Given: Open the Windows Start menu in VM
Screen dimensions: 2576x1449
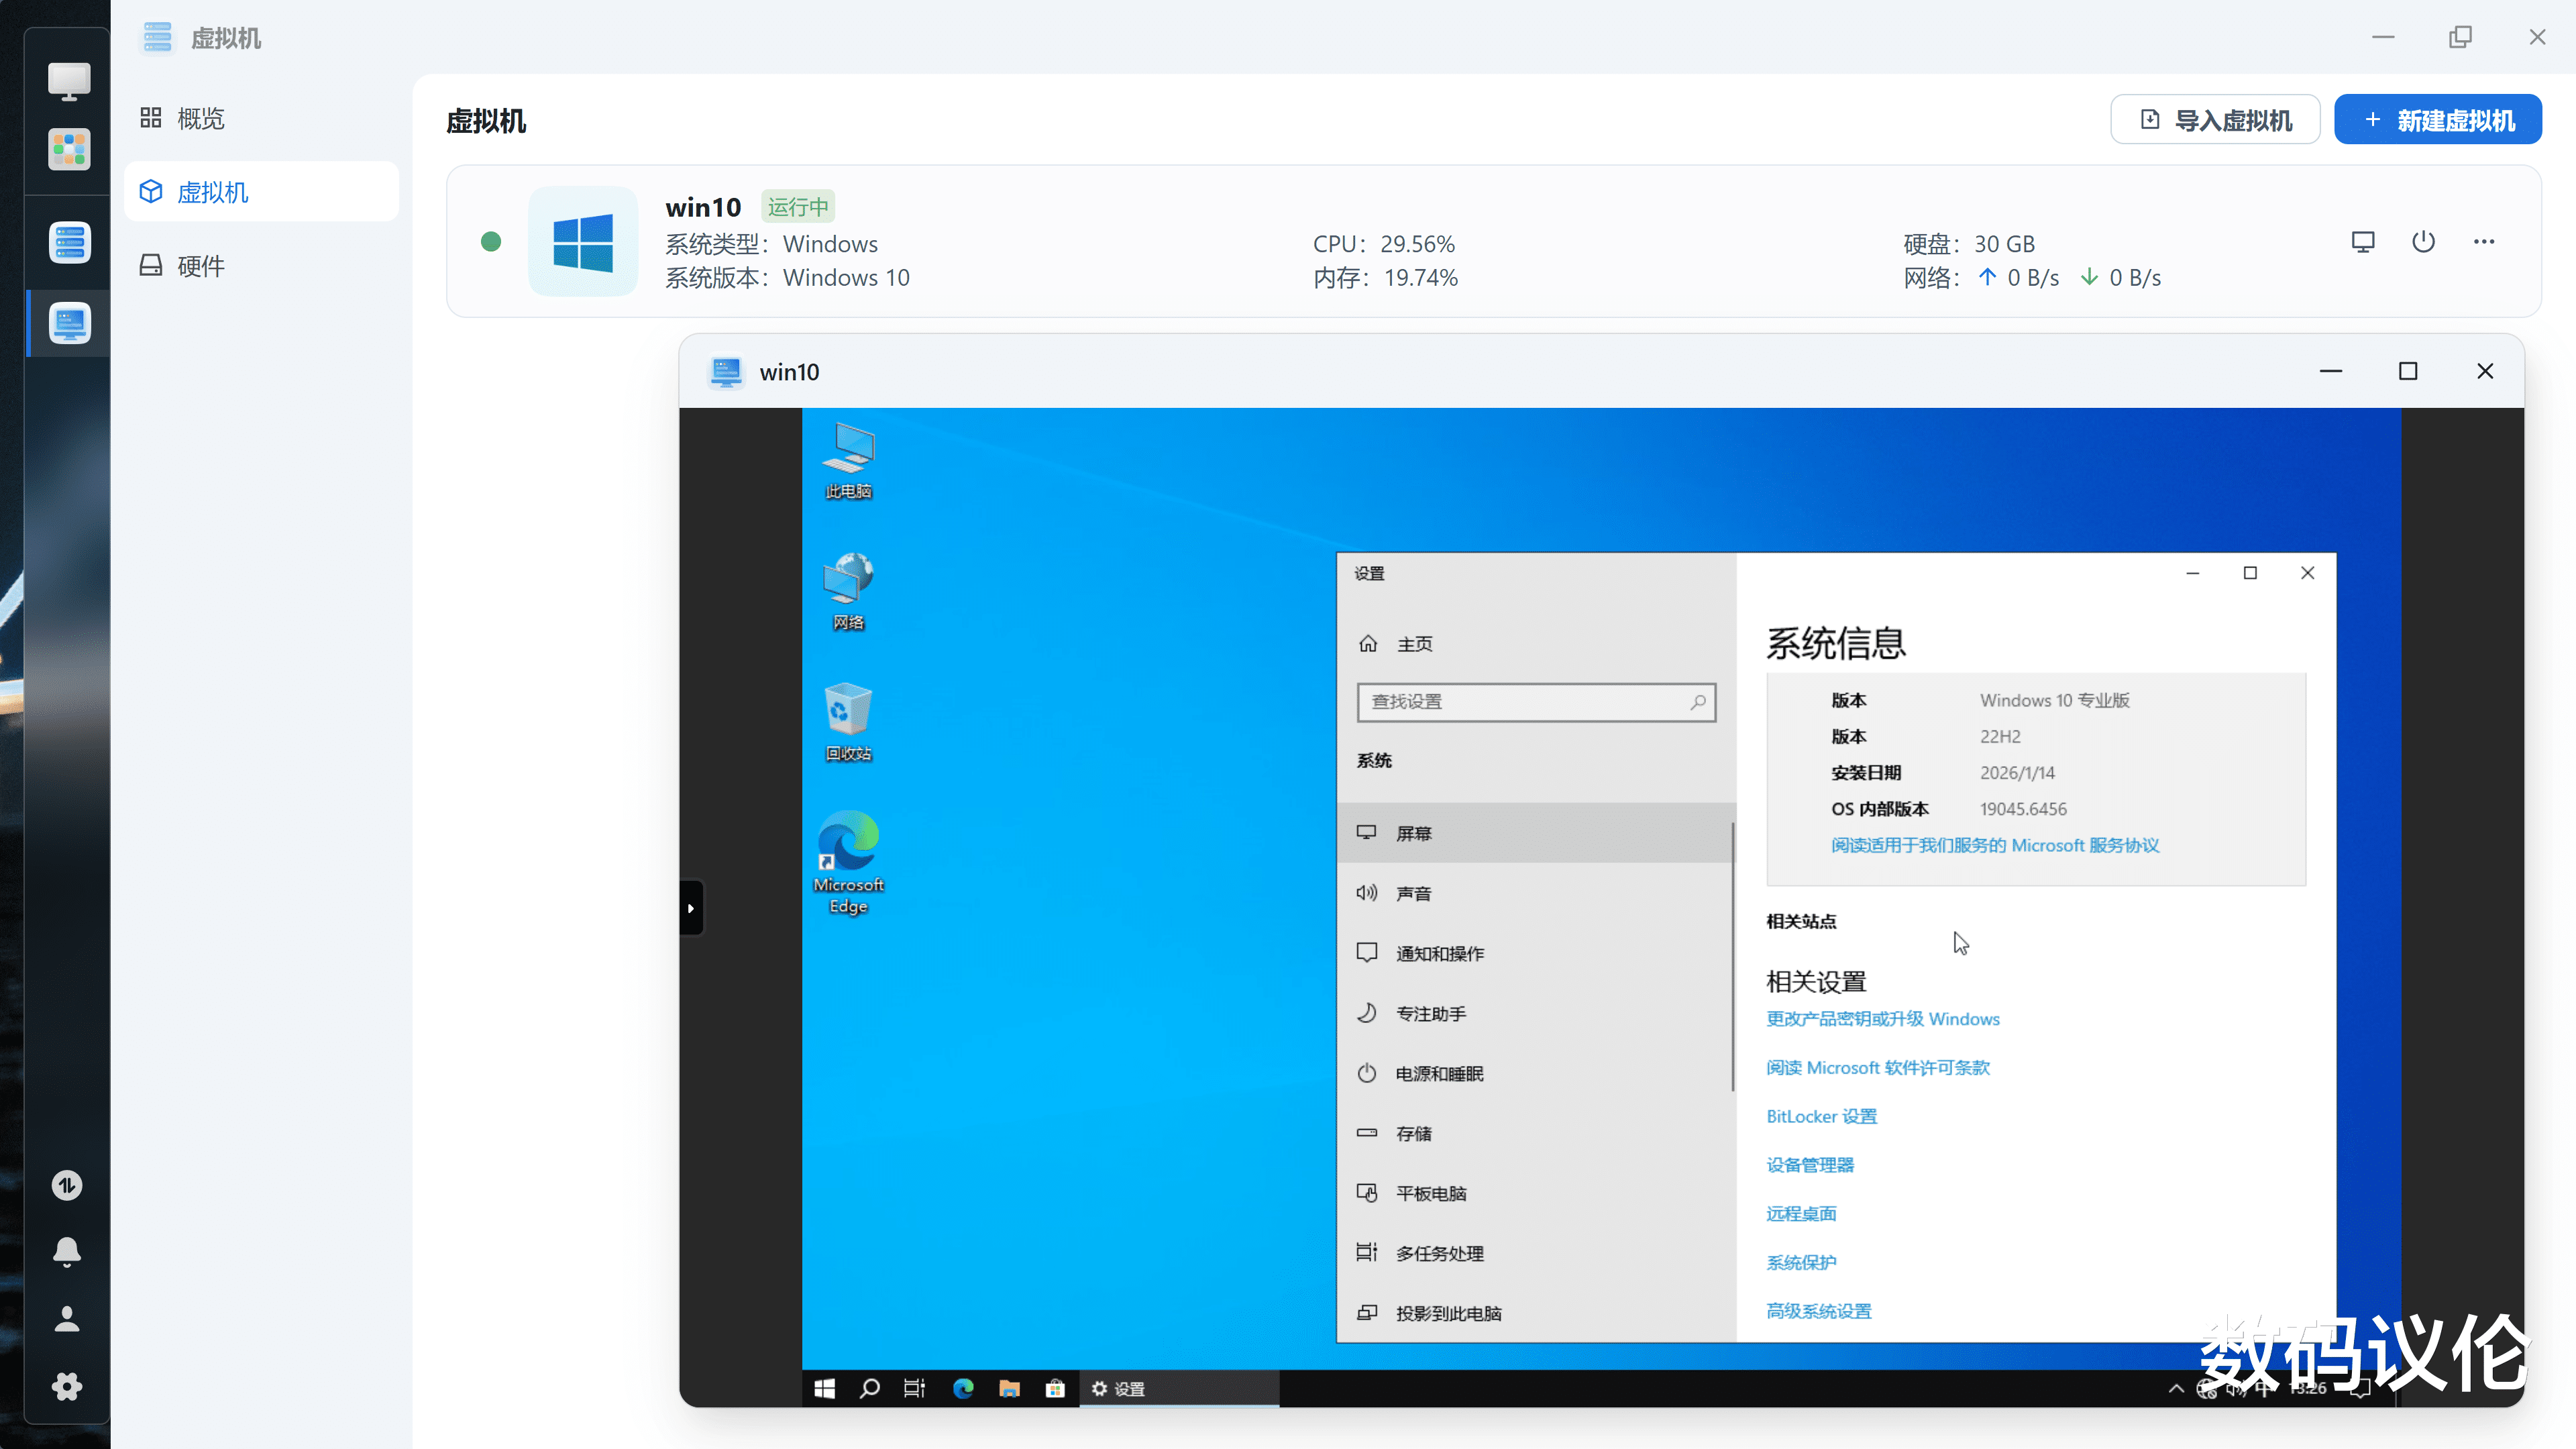Looking at the screenshot, I should pos(824,1388).
